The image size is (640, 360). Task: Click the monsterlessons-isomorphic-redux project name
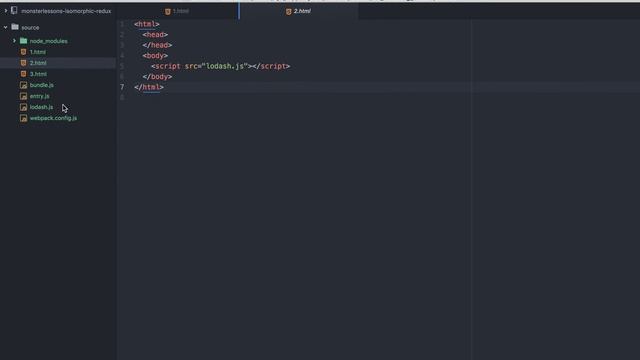point(66,11)
